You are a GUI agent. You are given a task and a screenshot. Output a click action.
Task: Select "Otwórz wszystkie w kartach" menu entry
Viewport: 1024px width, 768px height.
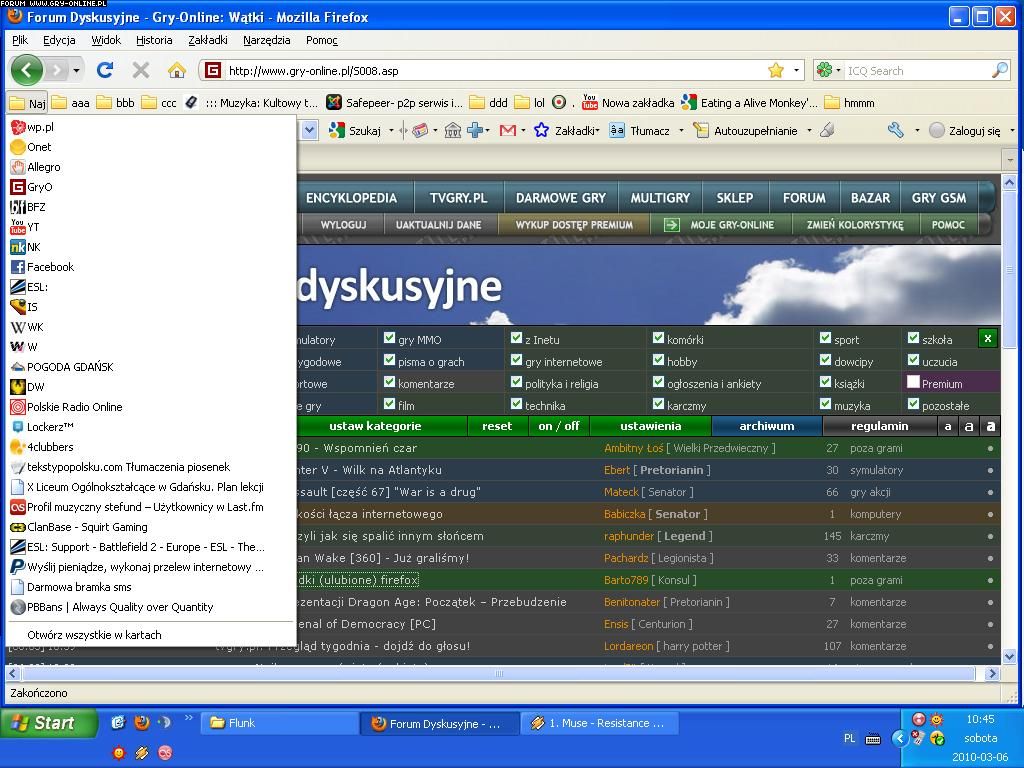(94, 635)
